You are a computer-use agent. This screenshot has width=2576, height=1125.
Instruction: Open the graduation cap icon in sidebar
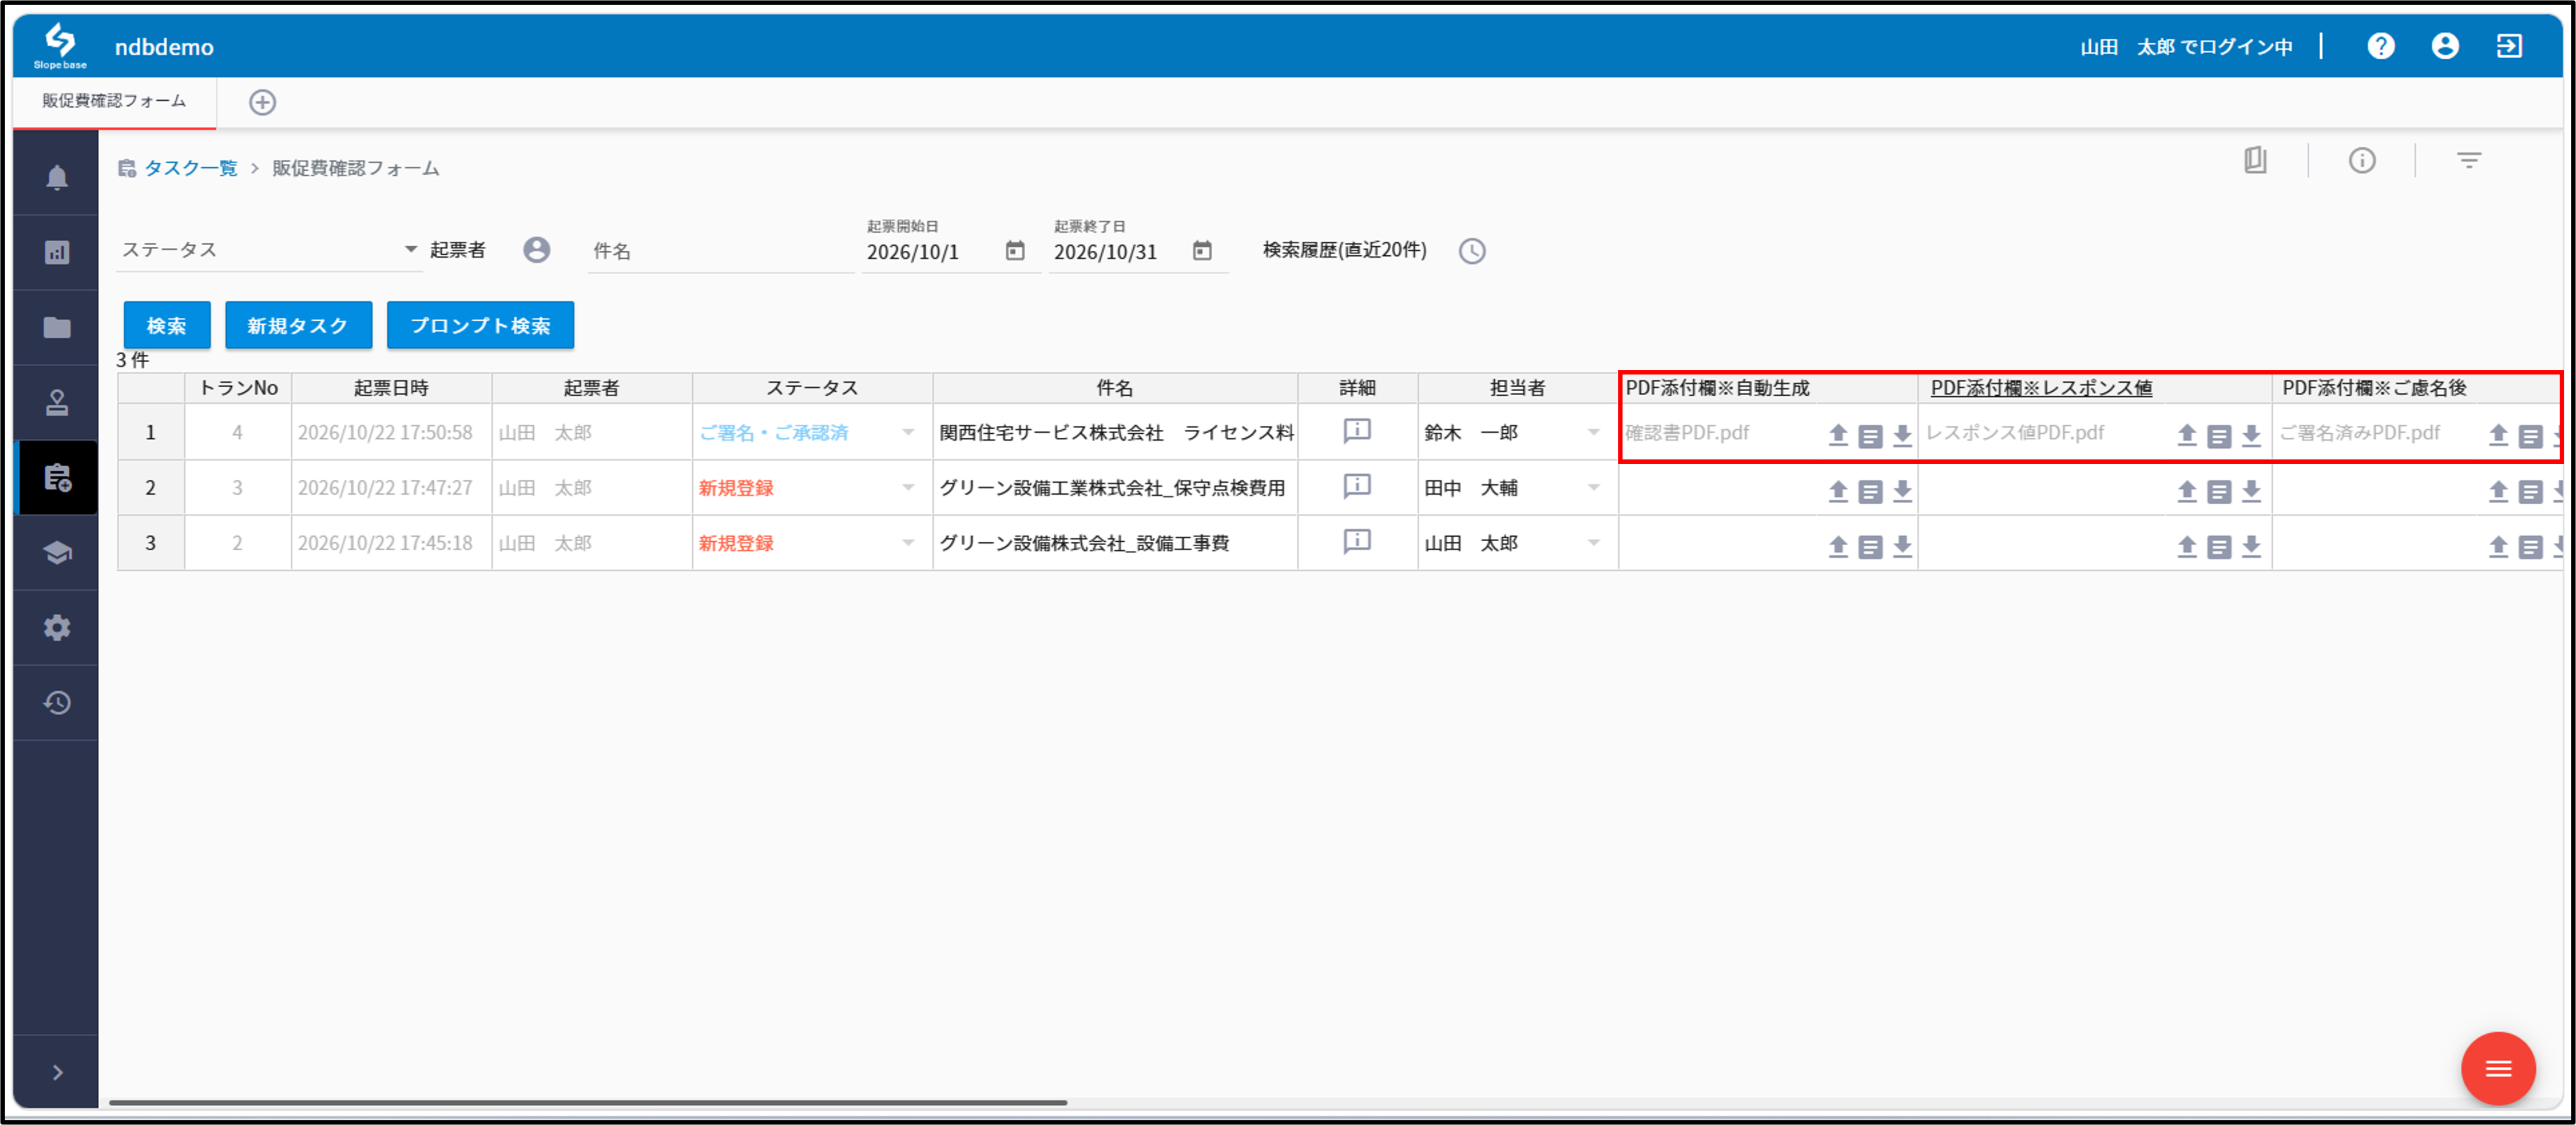tap(57, 552)
